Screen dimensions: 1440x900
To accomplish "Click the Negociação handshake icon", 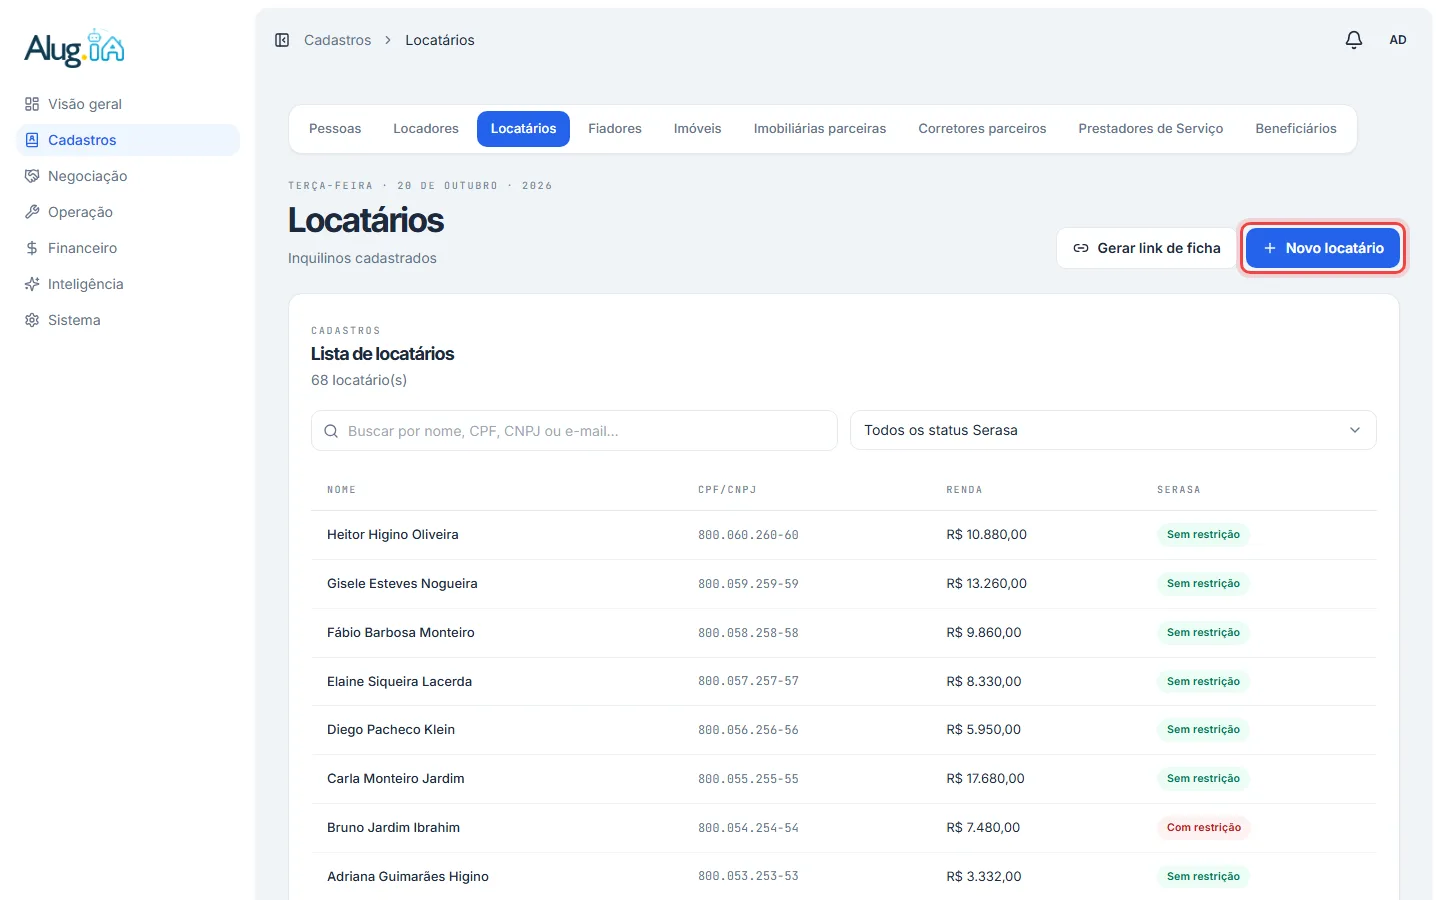I will click(32, 176).
